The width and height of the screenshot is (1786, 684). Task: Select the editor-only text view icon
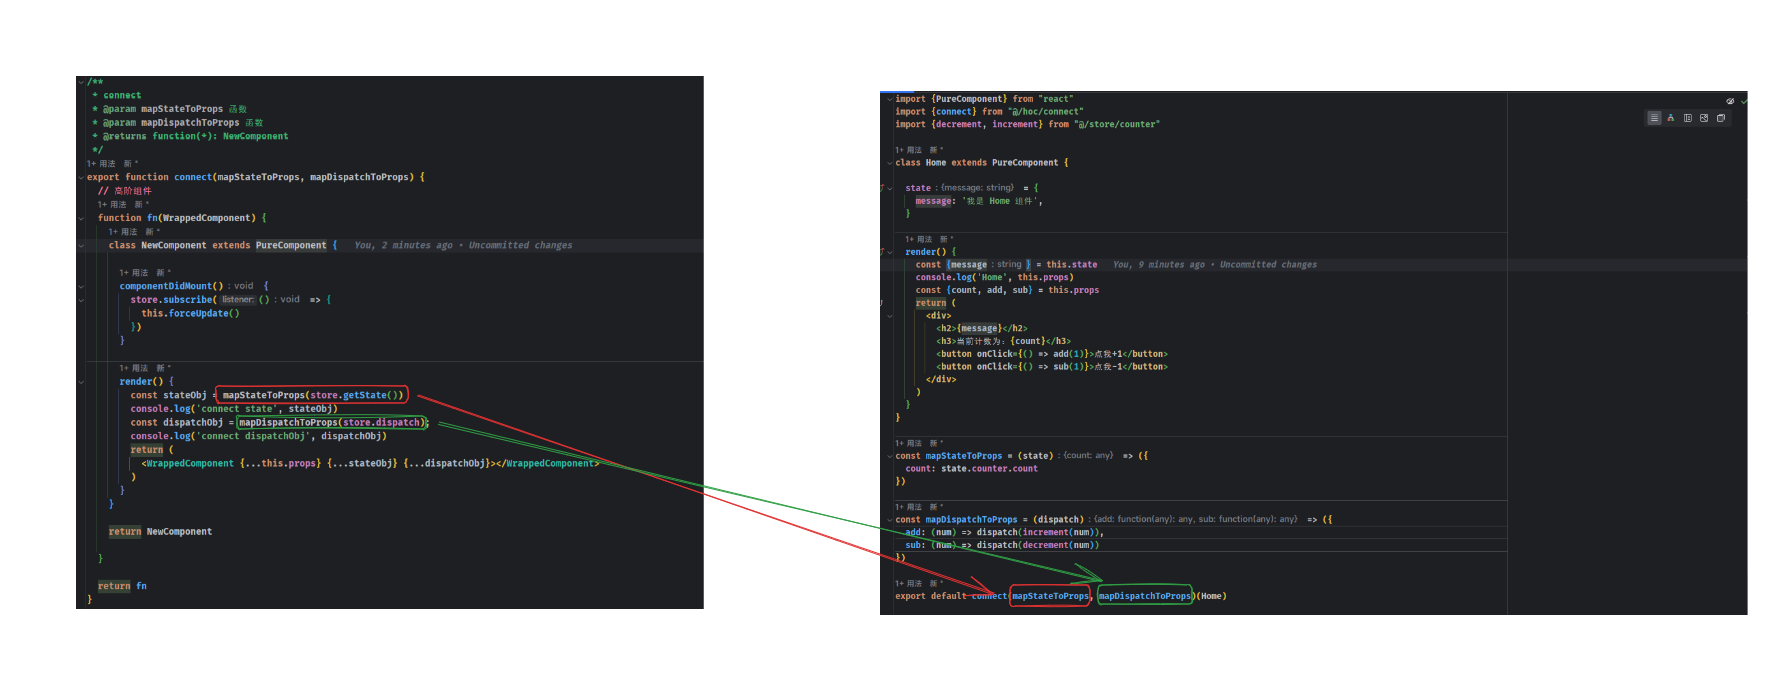point(1654,118)
